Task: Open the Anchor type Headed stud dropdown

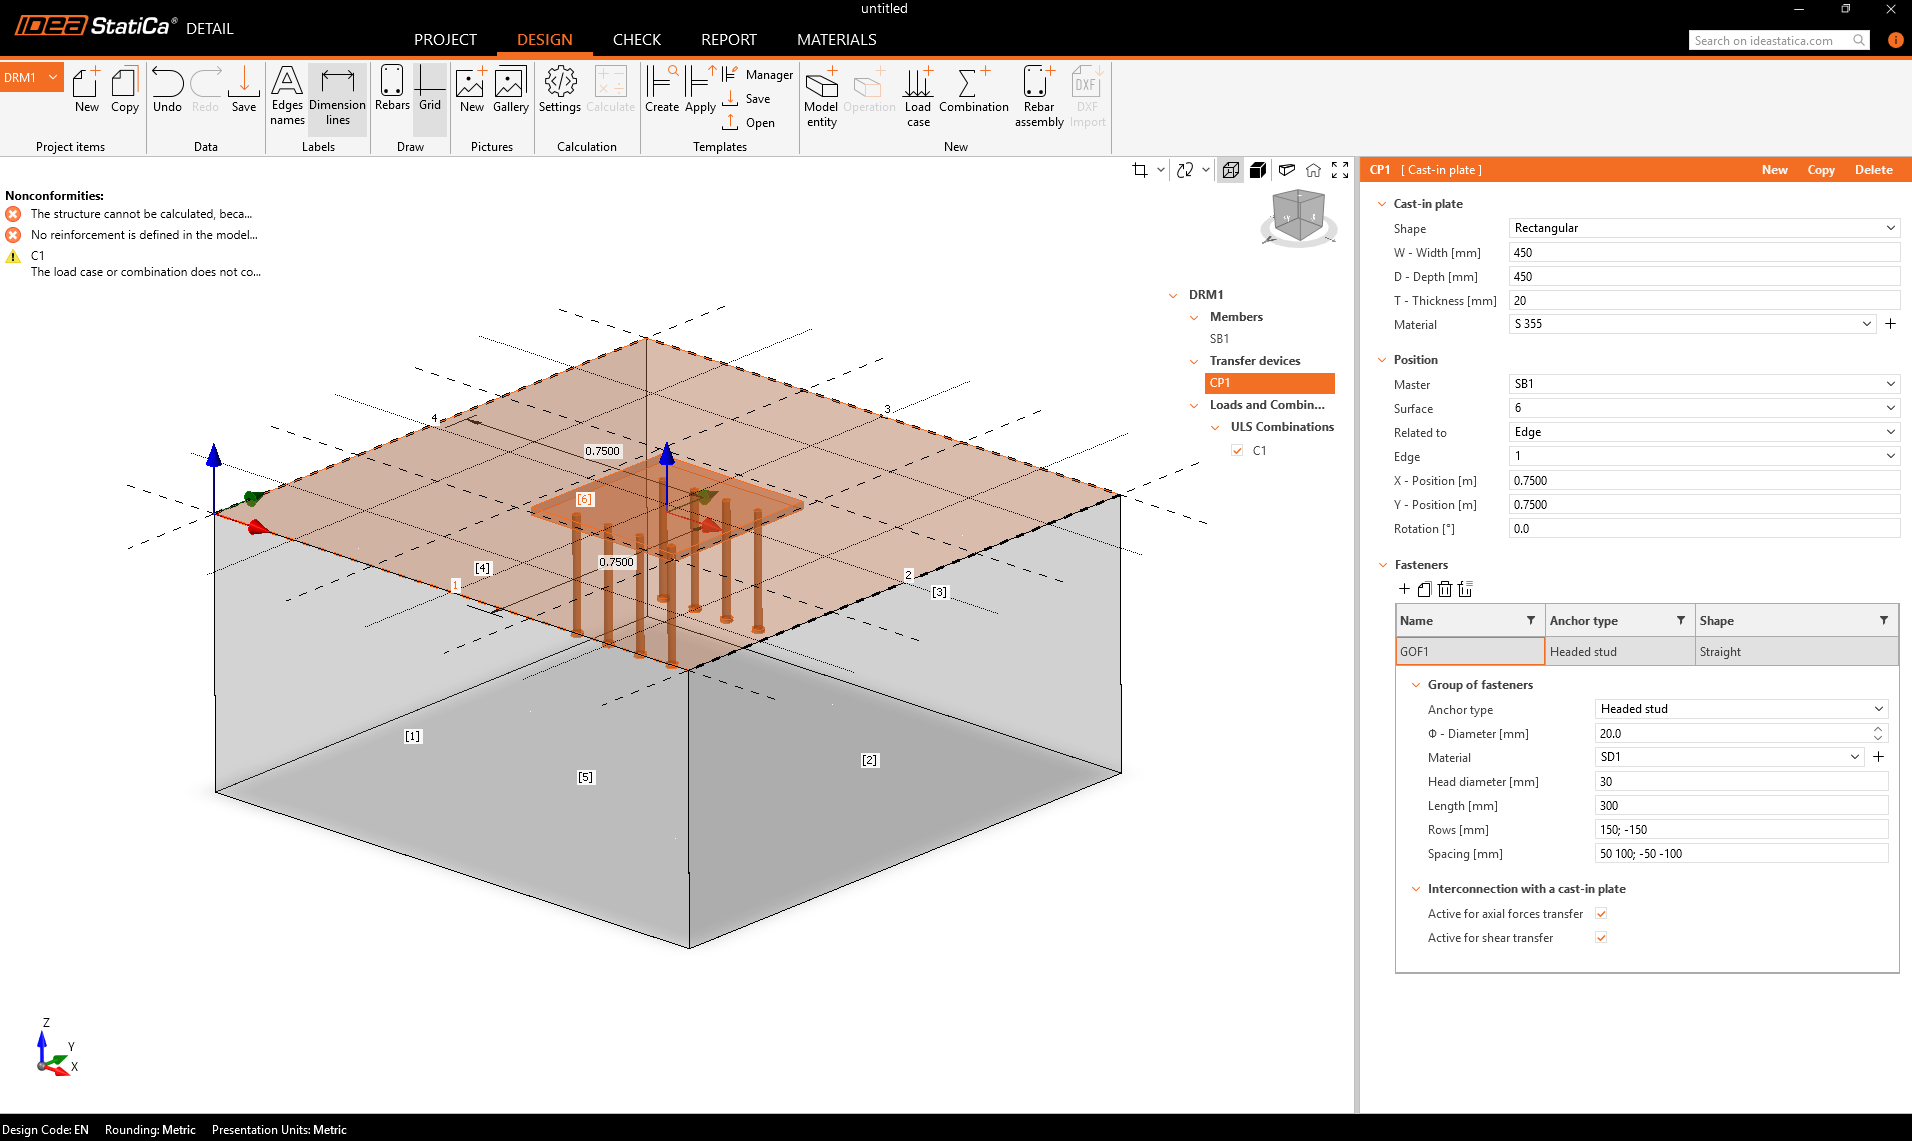Action: pos(1740,709)
